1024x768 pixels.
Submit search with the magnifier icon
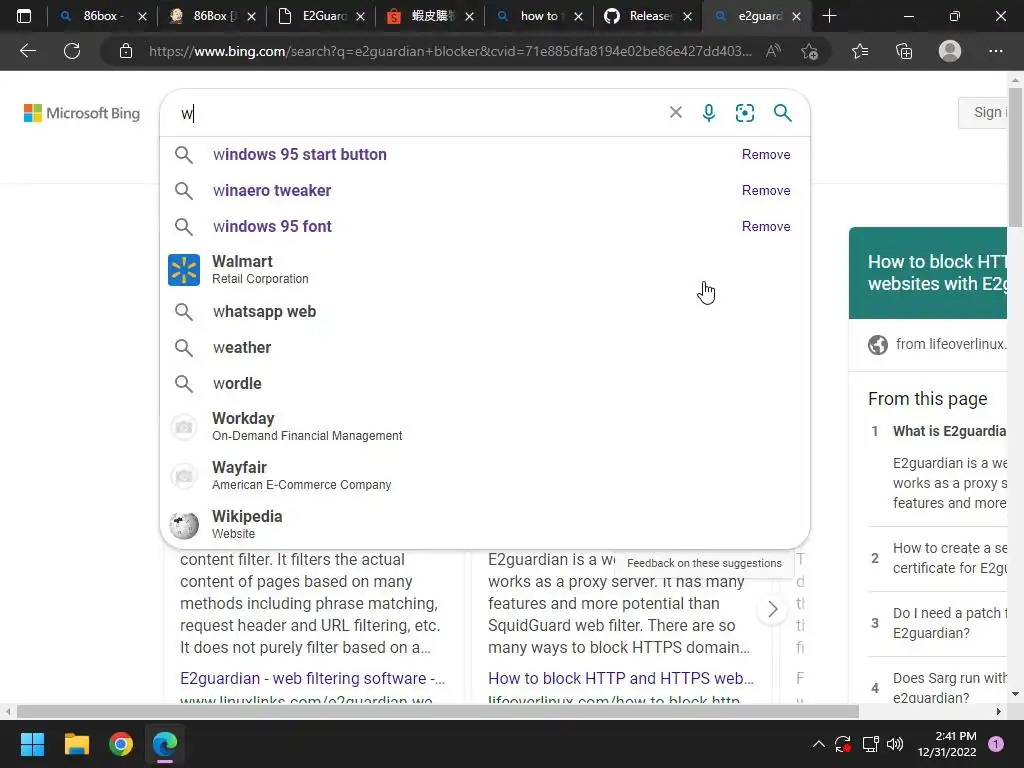click(782, 113)
